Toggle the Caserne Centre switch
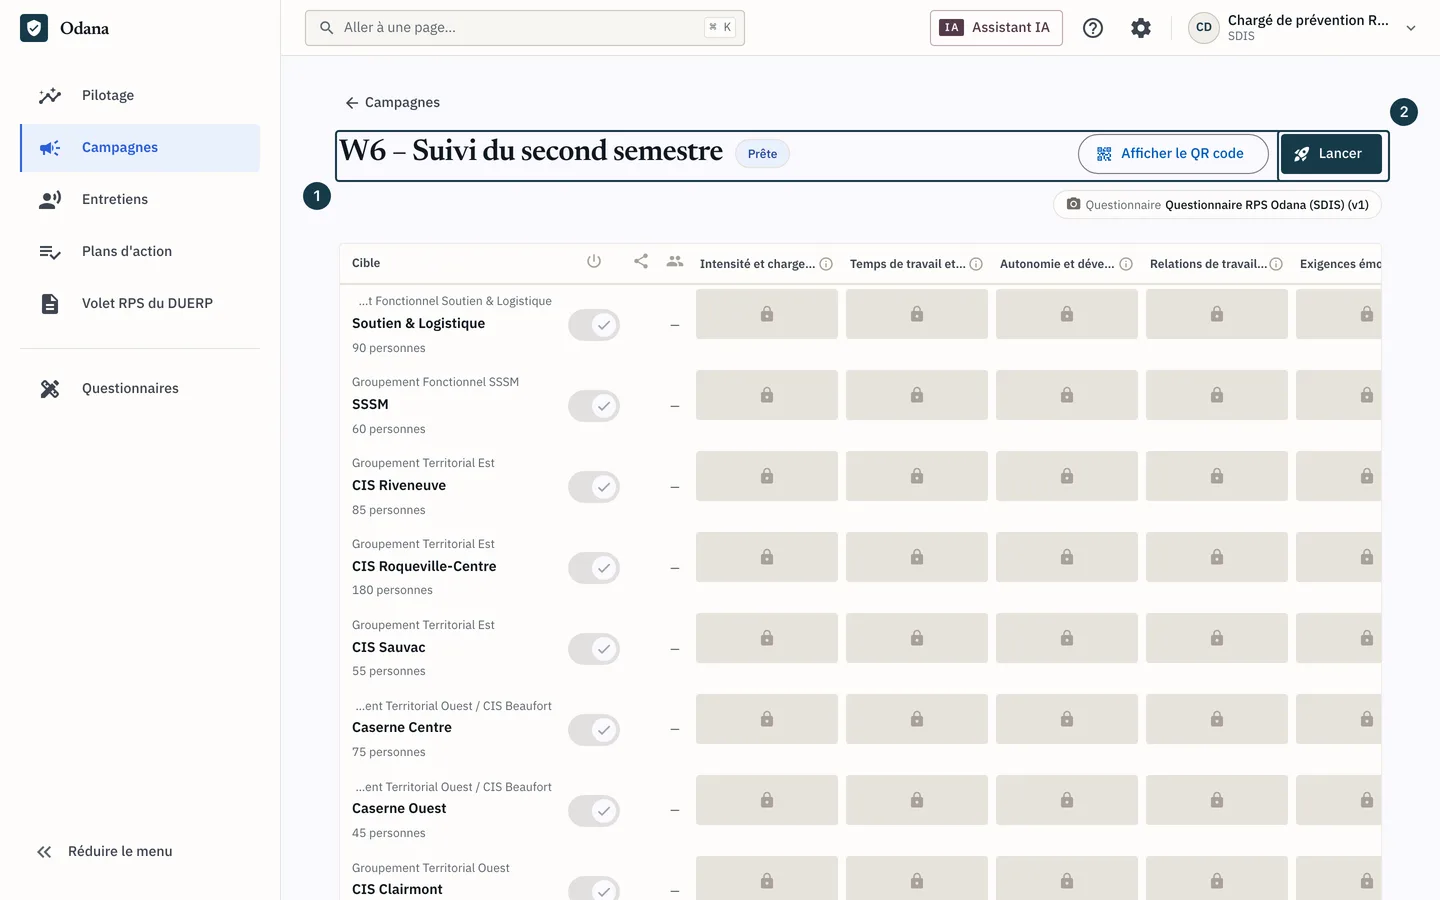This screenshot has width=1440, height=900. pyautogui.click(x=594, y=730)
